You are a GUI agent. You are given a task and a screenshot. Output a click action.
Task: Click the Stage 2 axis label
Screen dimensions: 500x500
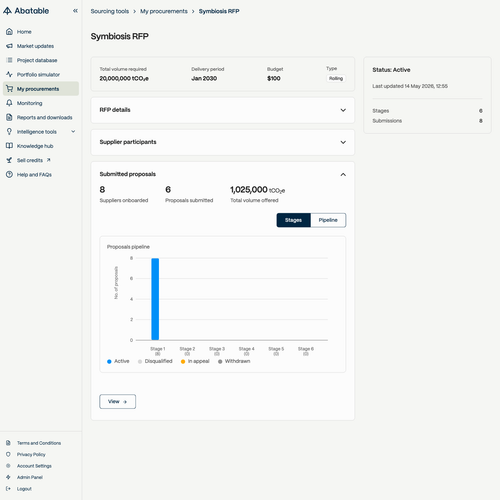click(x=187, y=351)
